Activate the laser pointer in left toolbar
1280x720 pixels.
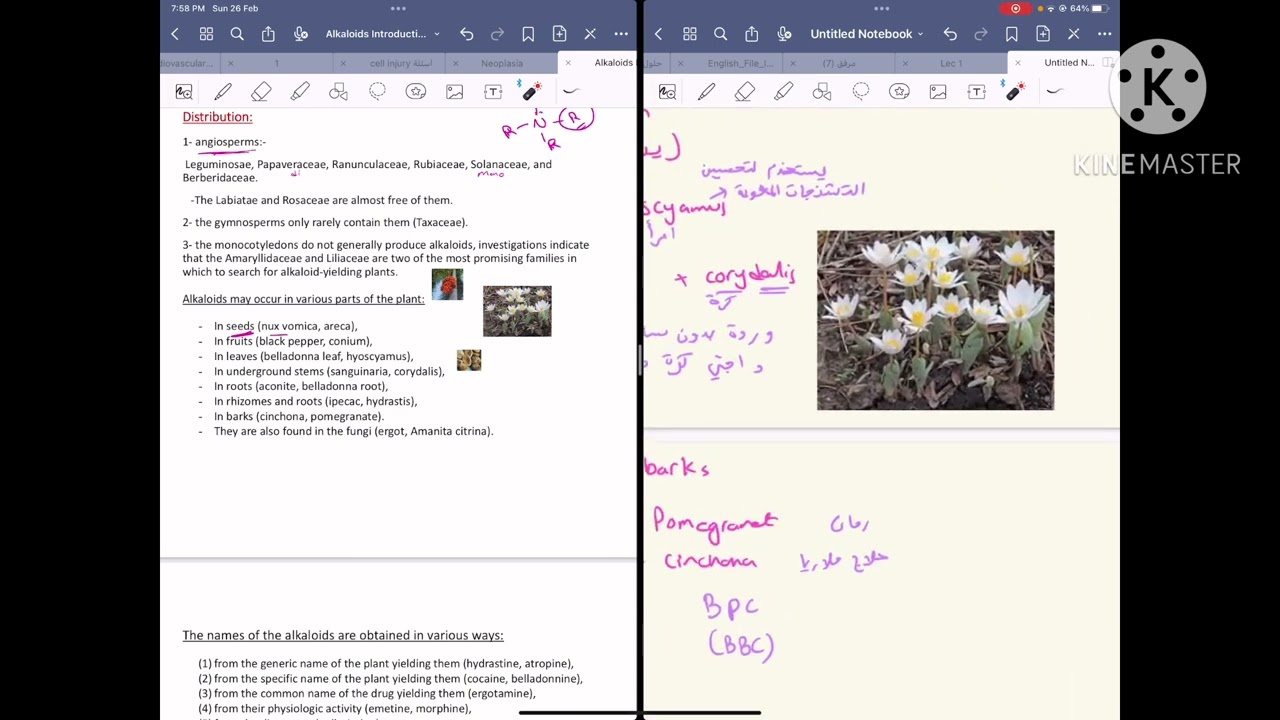pos(531,92)
